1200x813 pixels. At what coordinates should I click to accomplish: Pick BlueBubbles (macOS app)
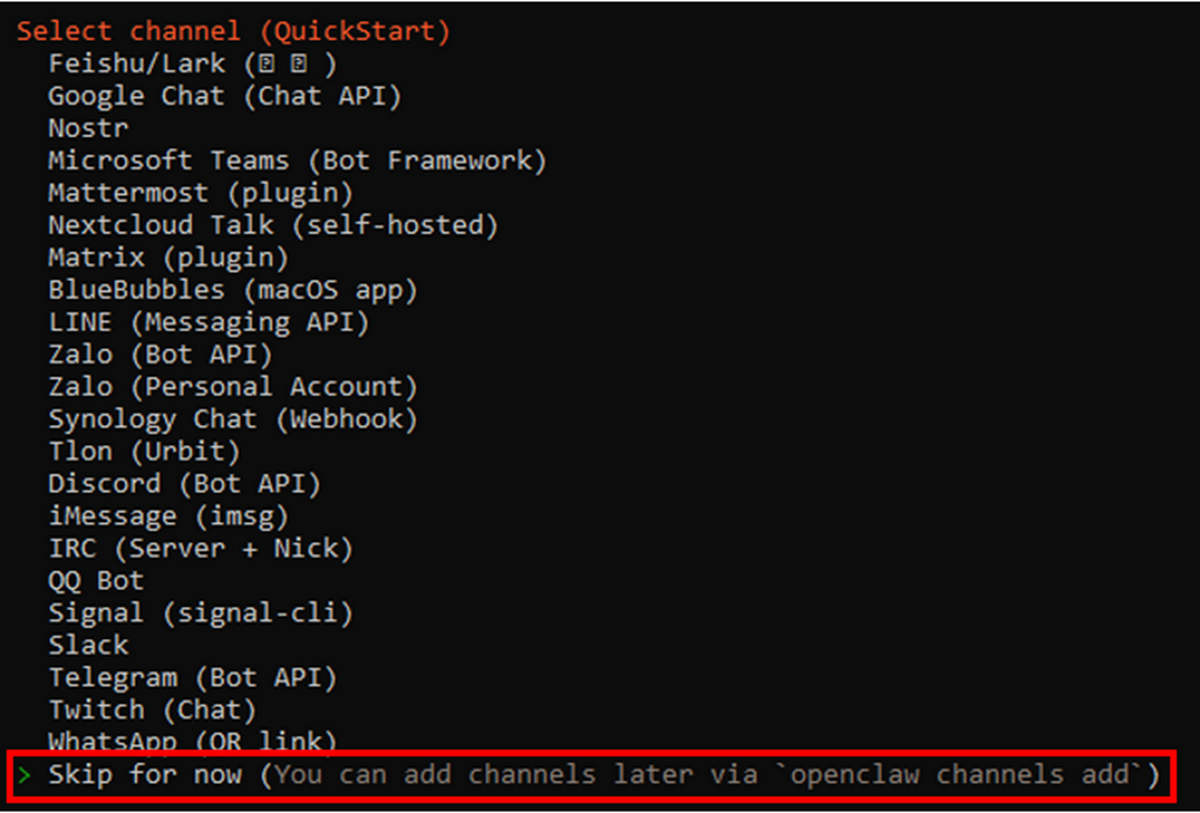232,290
